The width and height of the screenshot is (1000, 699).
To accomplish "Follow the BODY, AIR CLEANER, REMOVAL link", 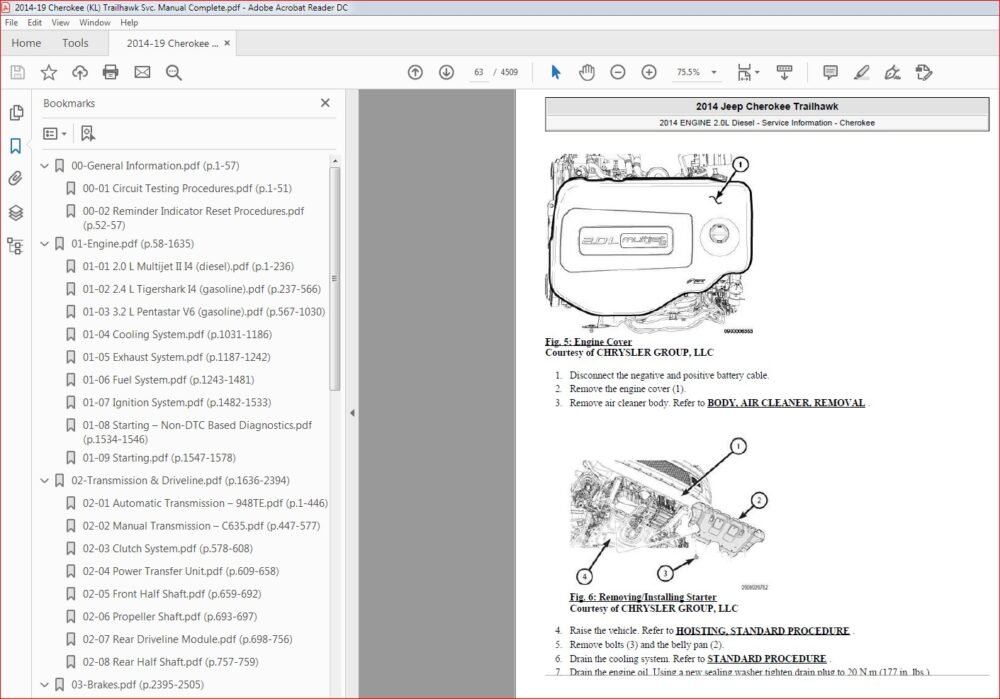I will [786, 402].
